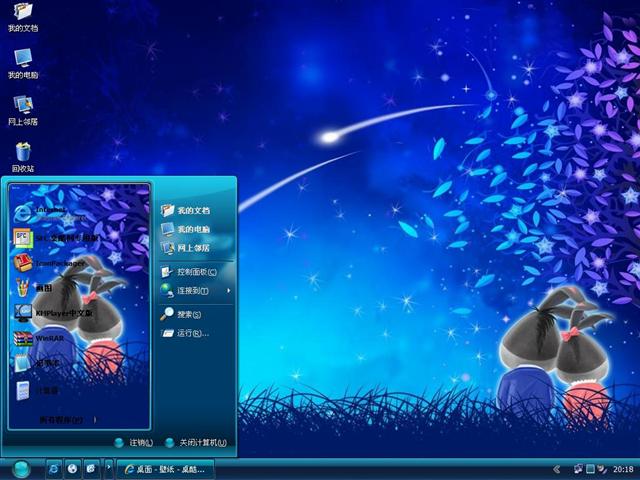Click the 20:18 taskbar clock
This screenshot has width=640, height=480.
[623, 469]
